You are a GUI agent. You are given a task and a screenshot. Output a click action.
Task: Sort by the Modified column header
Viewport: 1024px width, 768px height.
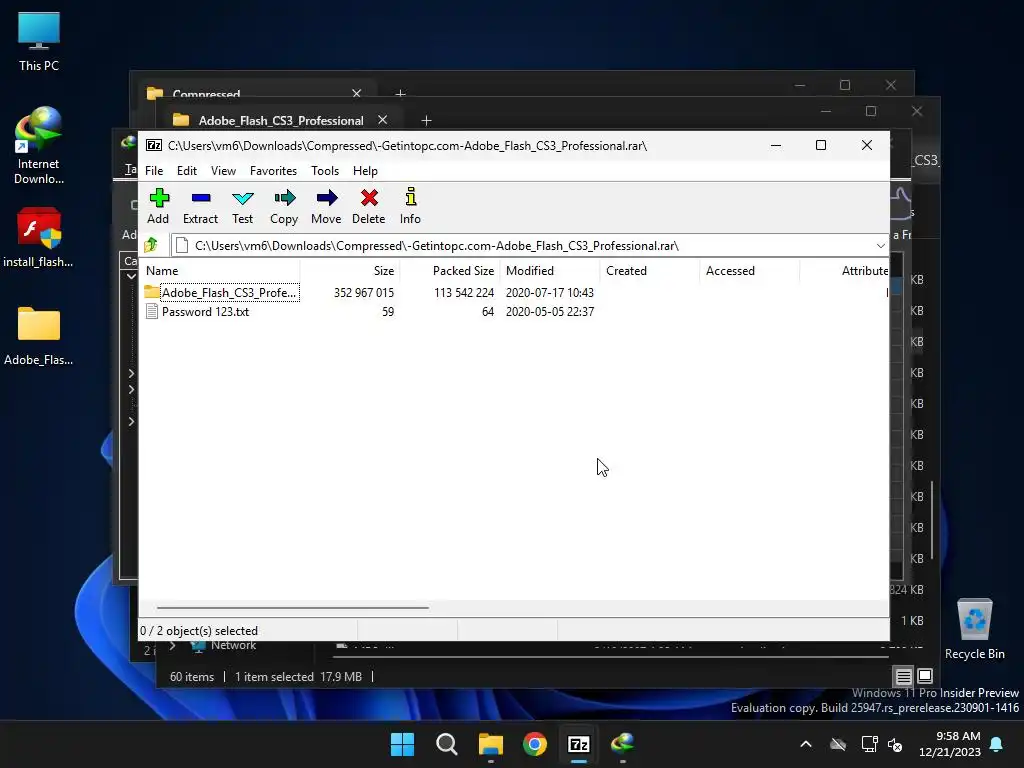550,270
